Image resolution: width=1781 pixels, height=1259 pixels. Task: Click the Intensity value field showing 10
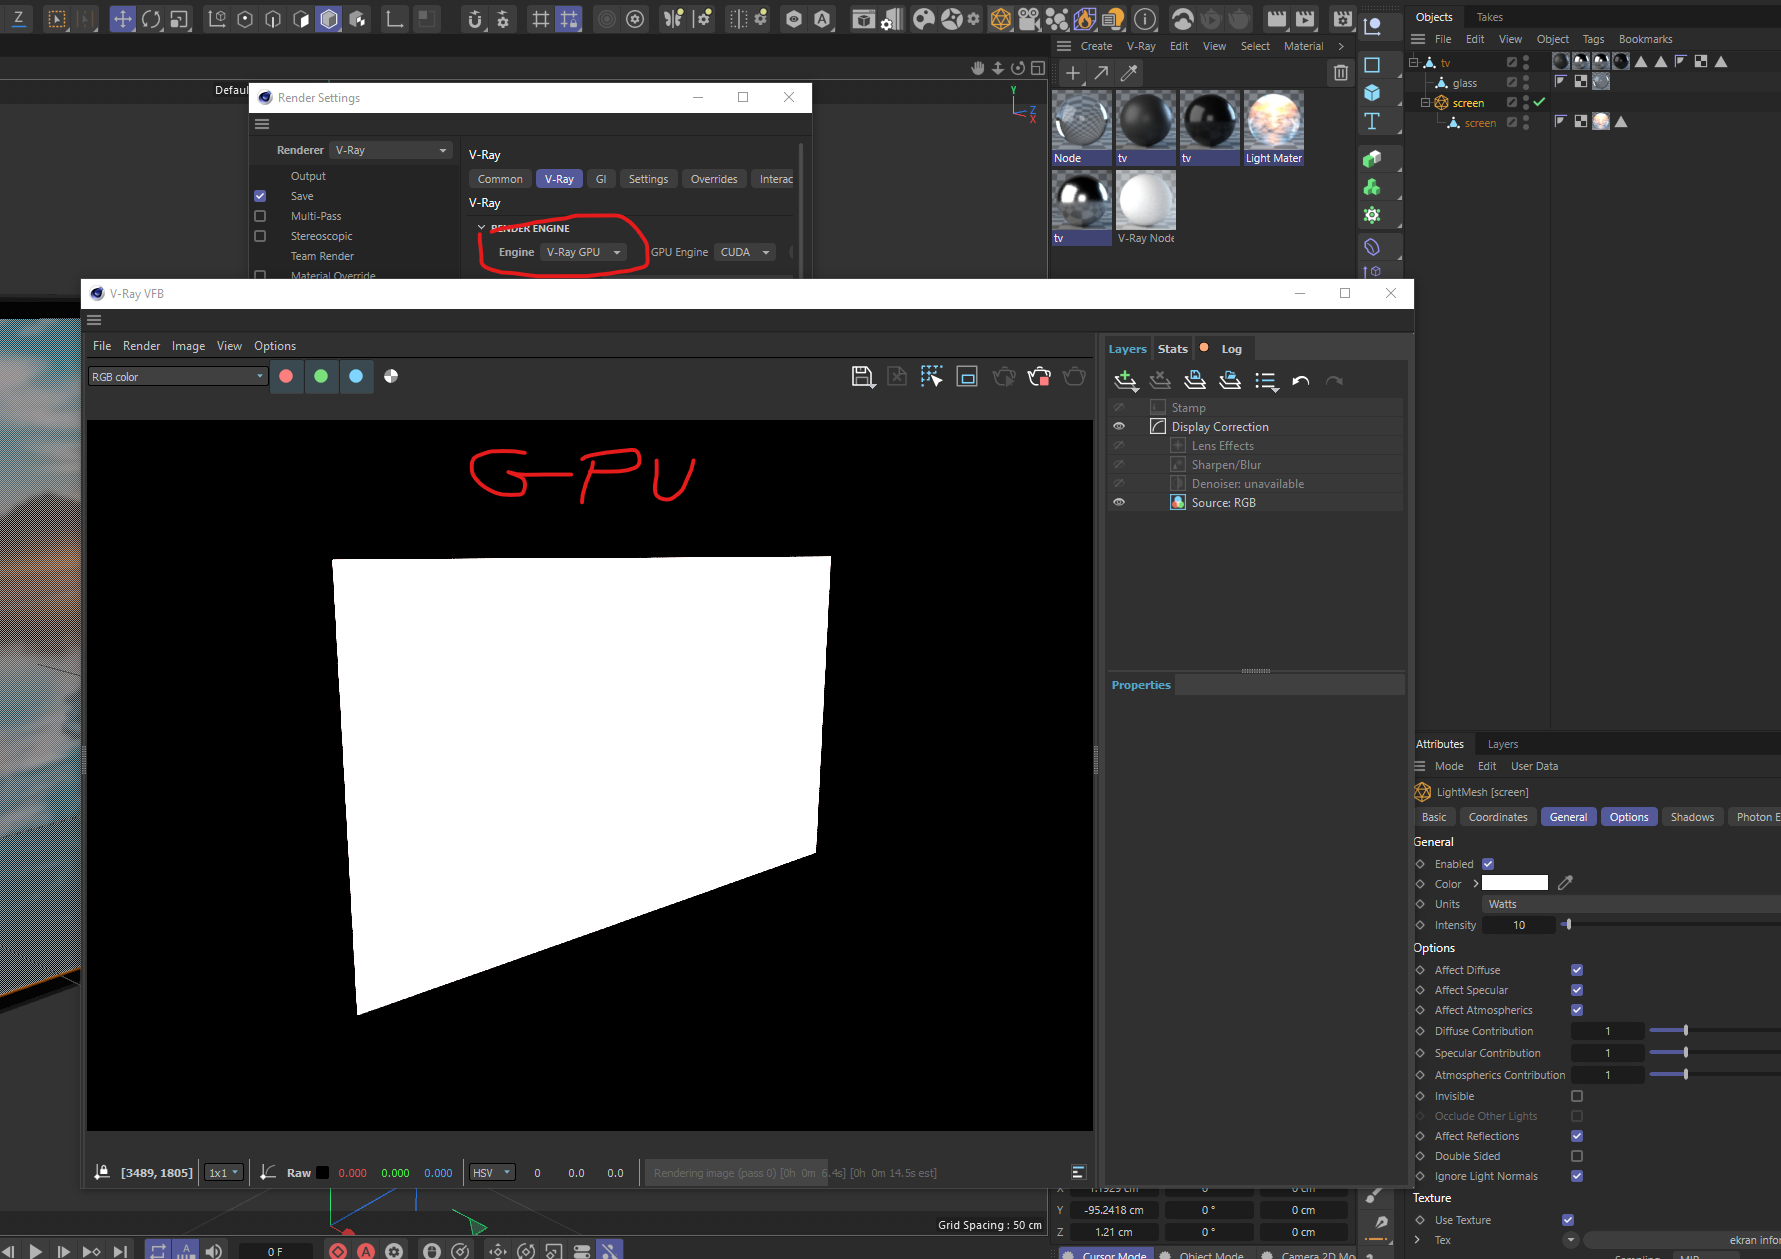click(1518, 925)
